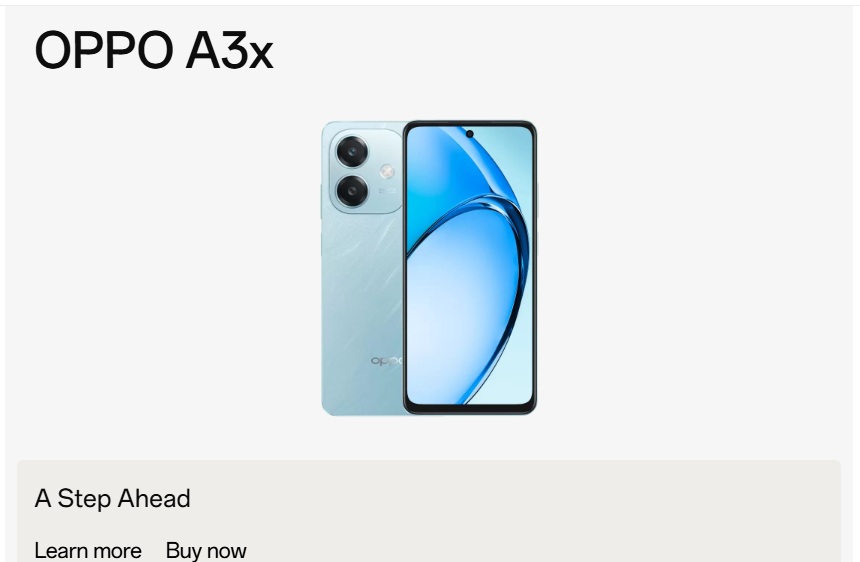This screenshot has width=860, height=562.
Task: Click the bottom bezel of front phone
Action: point(469,409)
